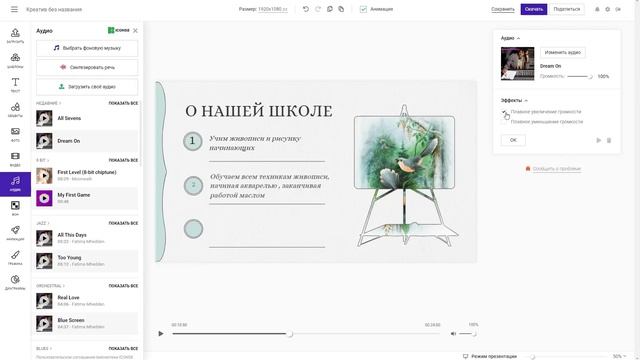Play the slide timeline
This screenshot has width=640, height=360.
(x=161, y=333)
